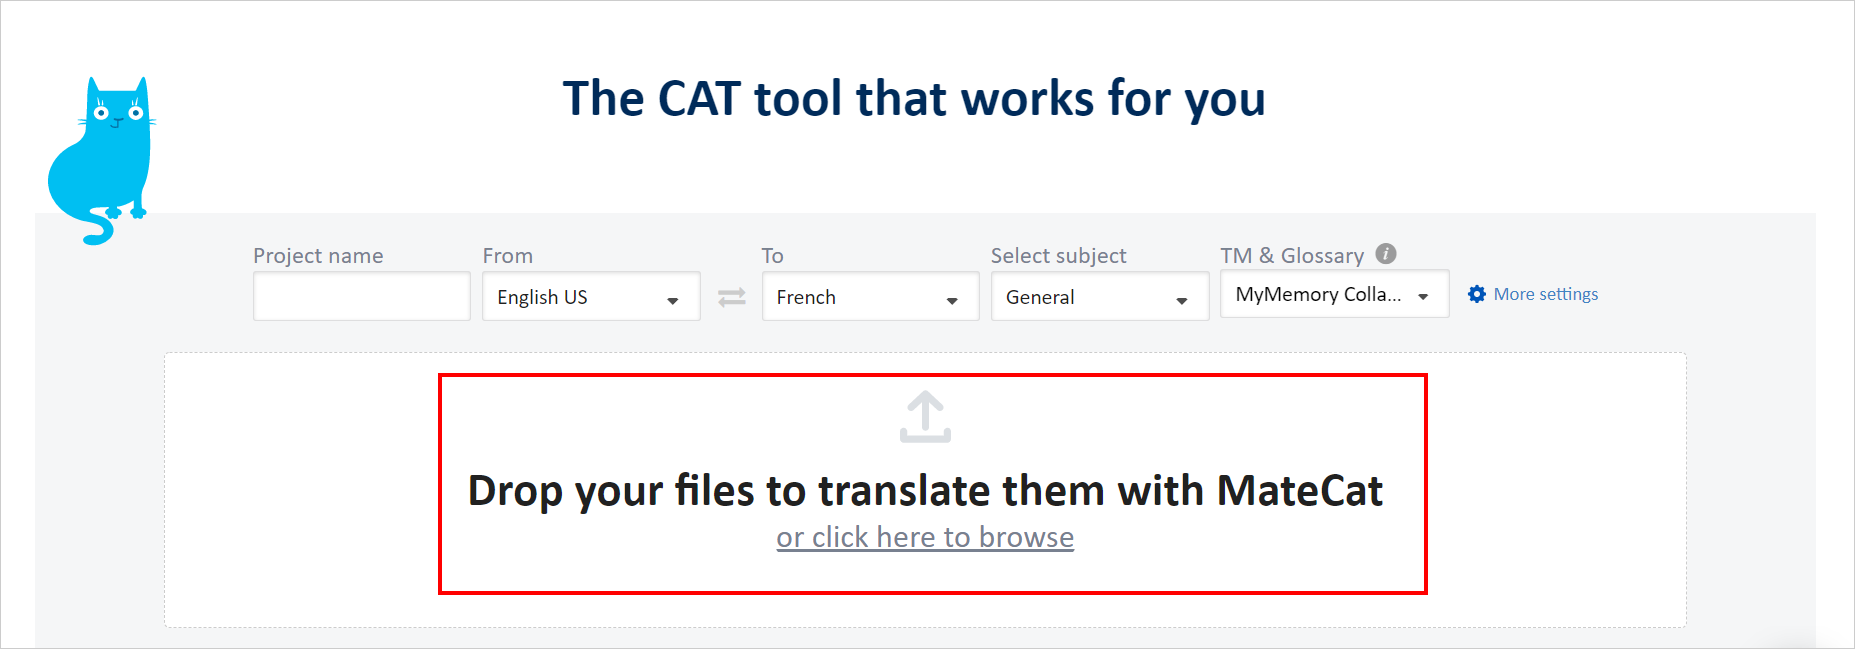Click the "The CAT tool that works for you" heading
The width and height of the screenshot is (1855, 649).
pos(914,99)
